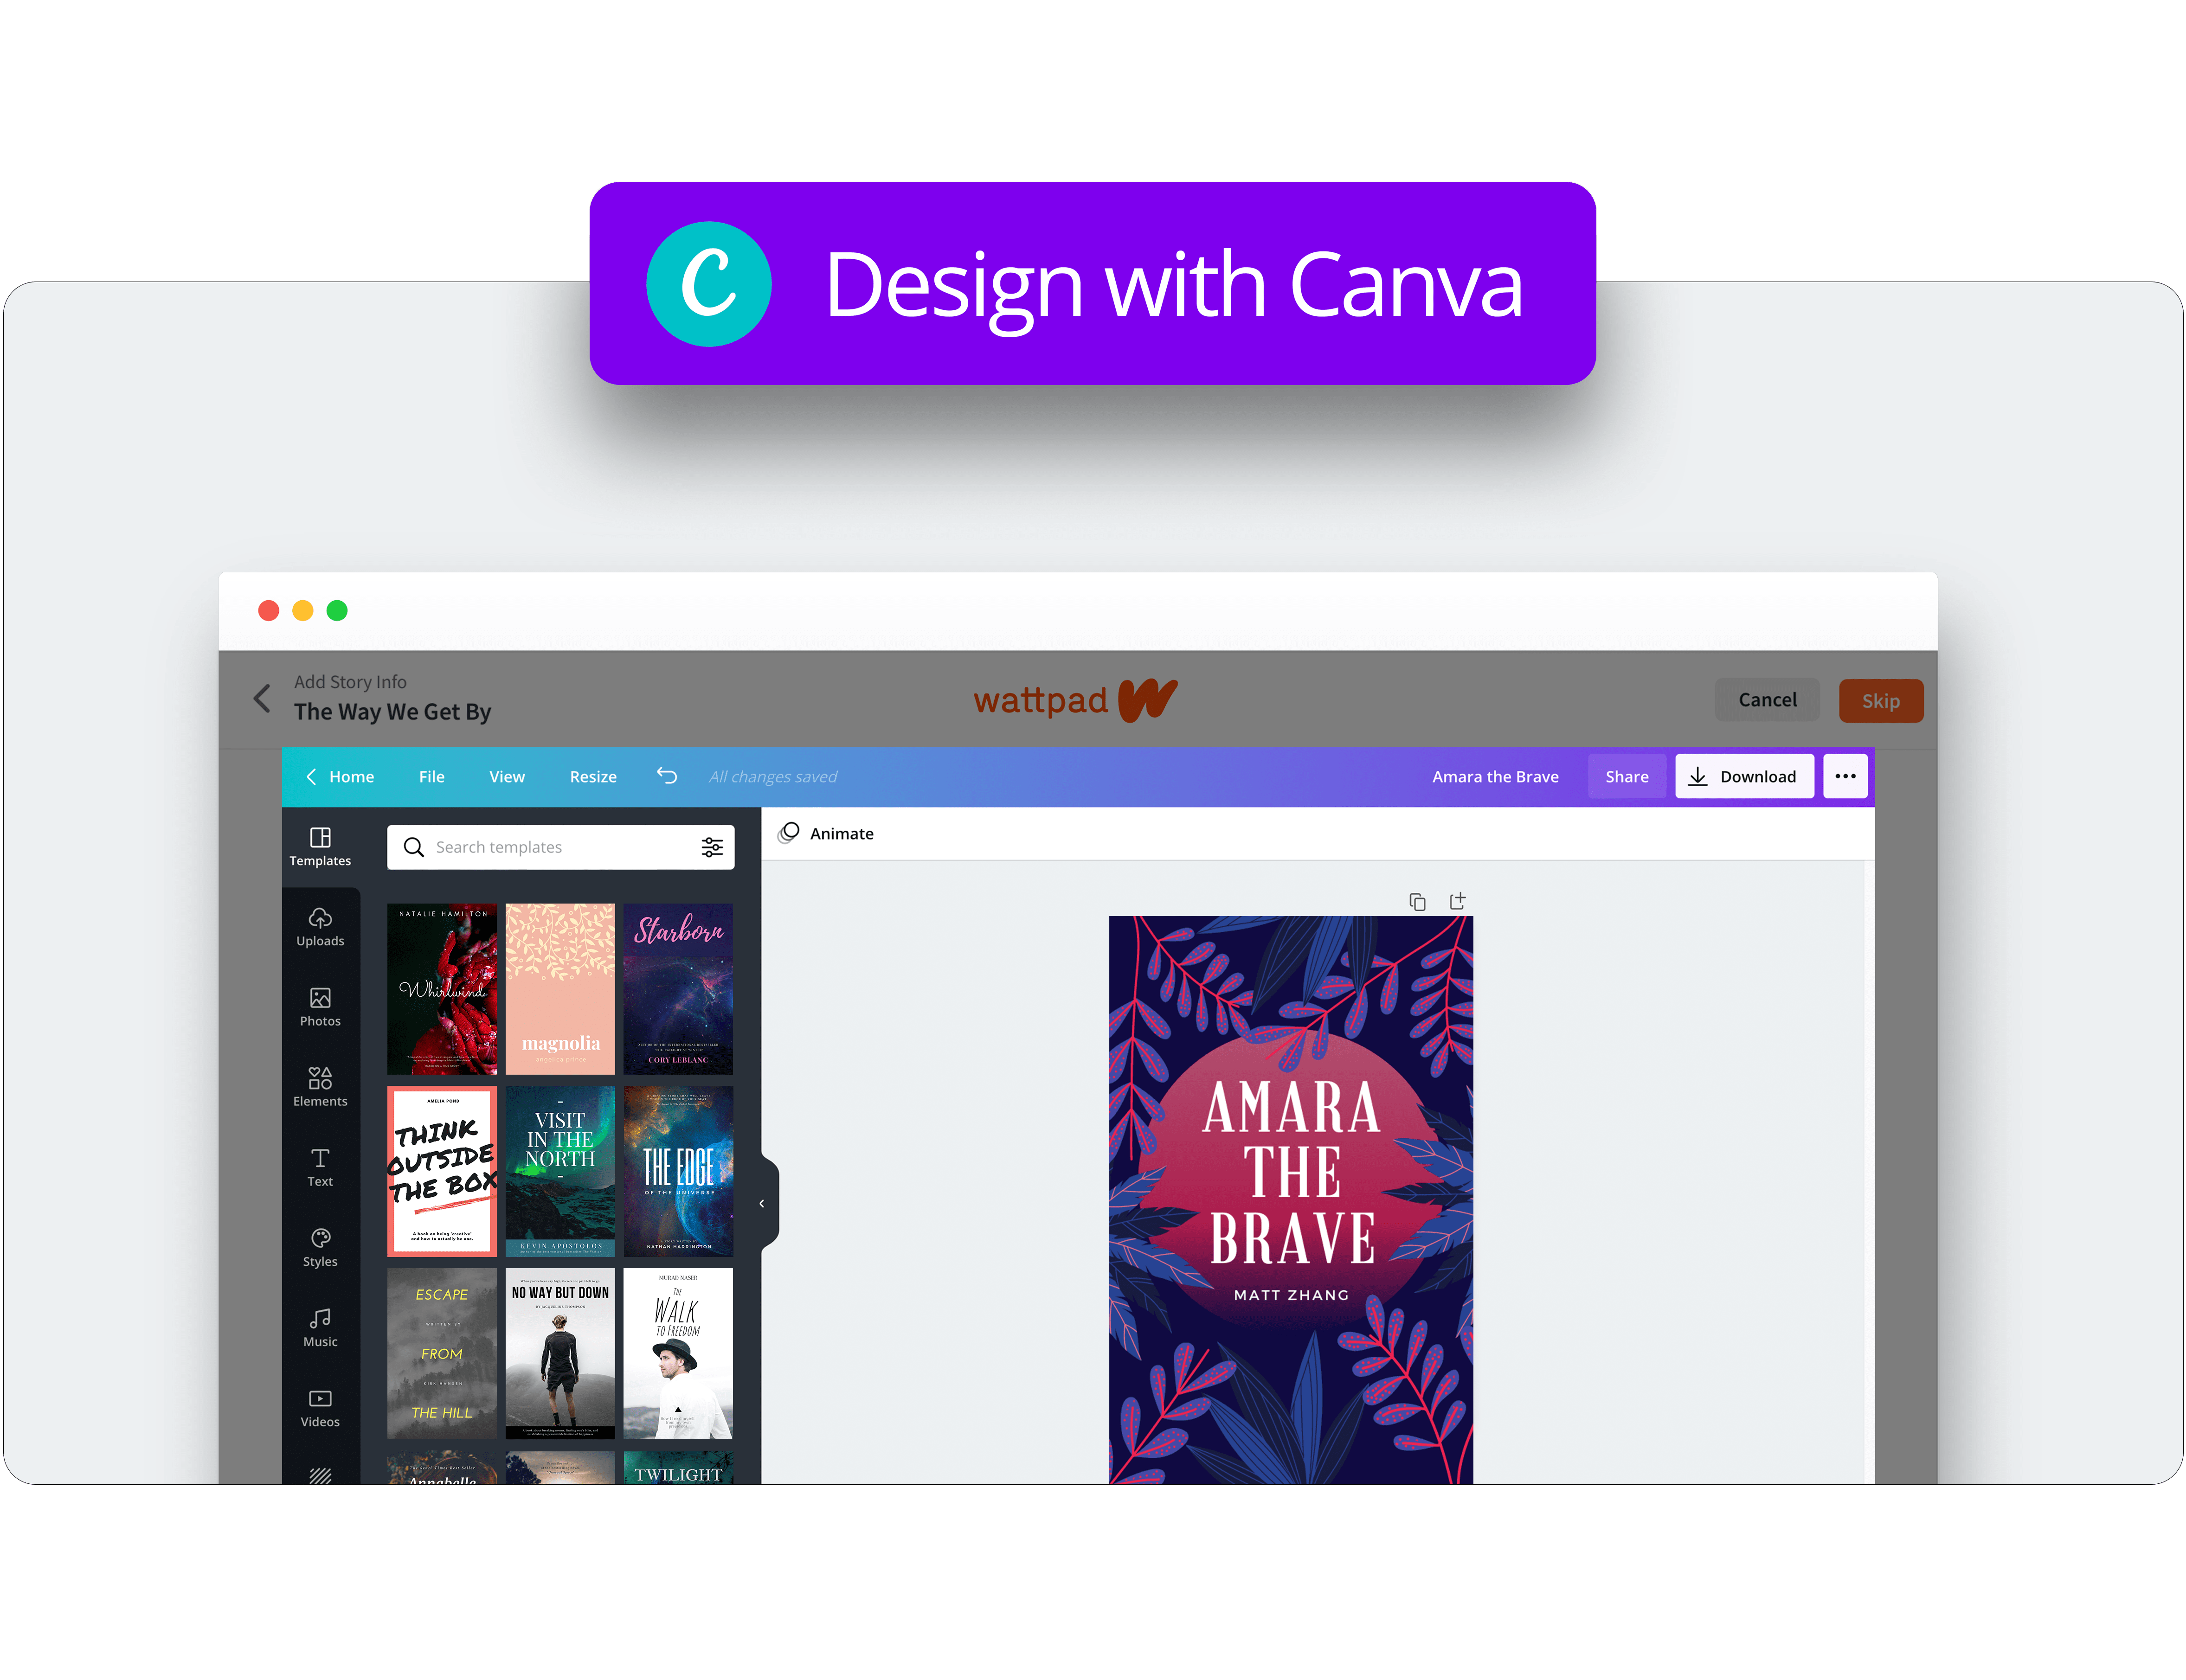
Task: Click the Download button
Action: coord(1744,776)
